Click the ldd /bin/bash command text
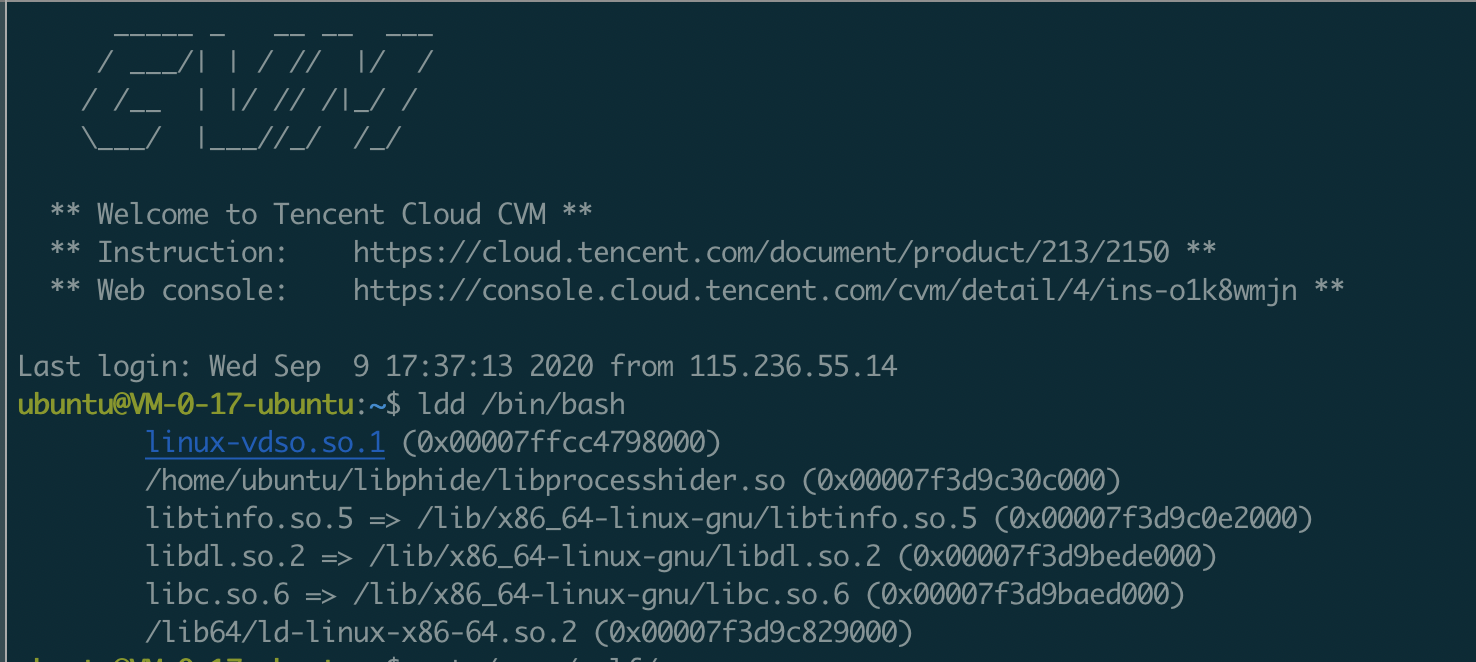This screenshot has width=1476, height=662. pyautogui.click(x=522, y=404)
